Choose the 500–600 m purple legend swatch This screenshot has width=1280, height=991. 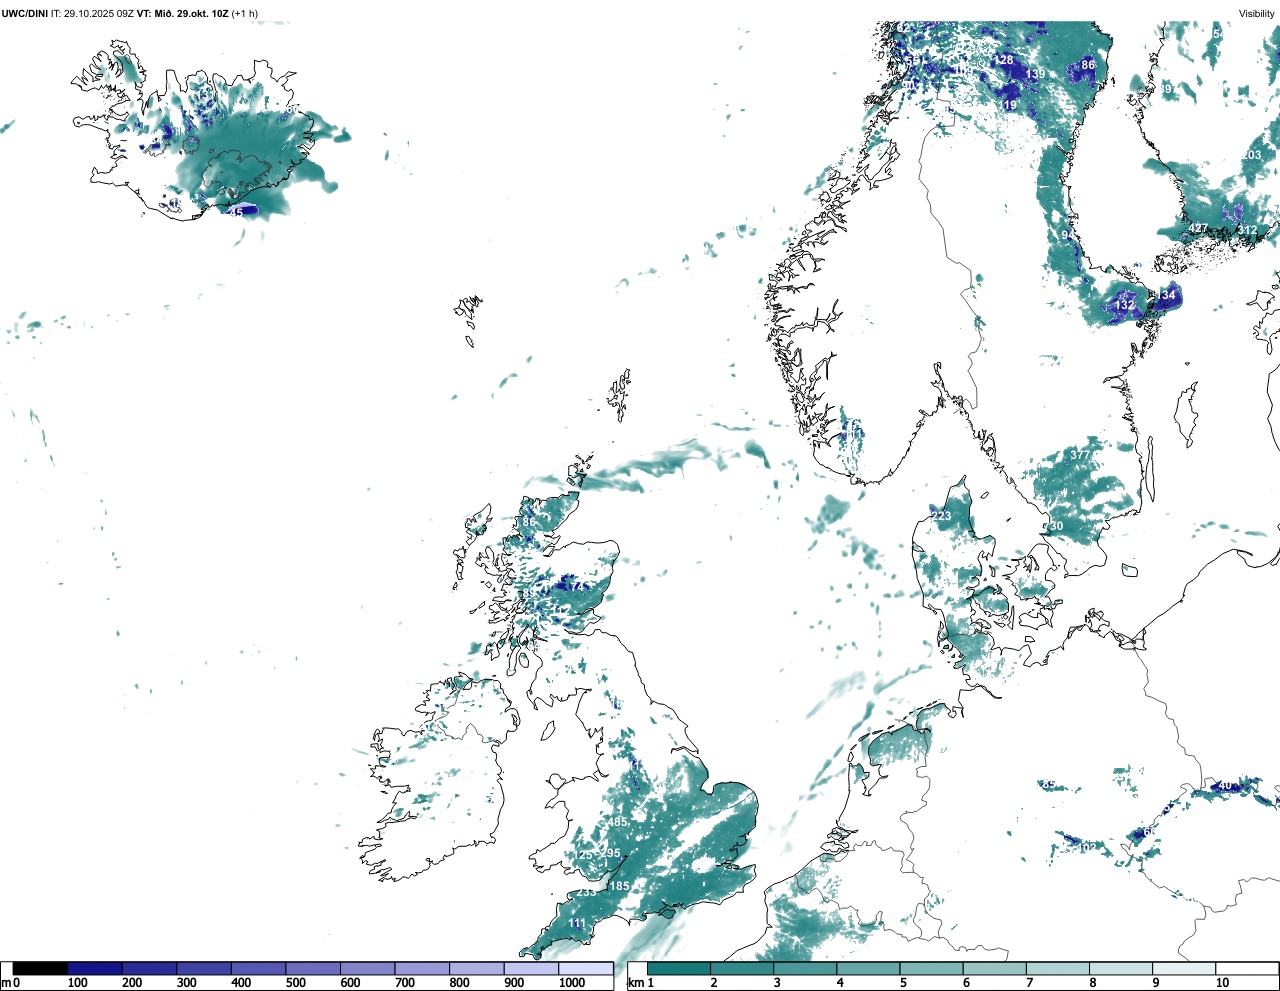pyautogui.click(x=313, y=969)
